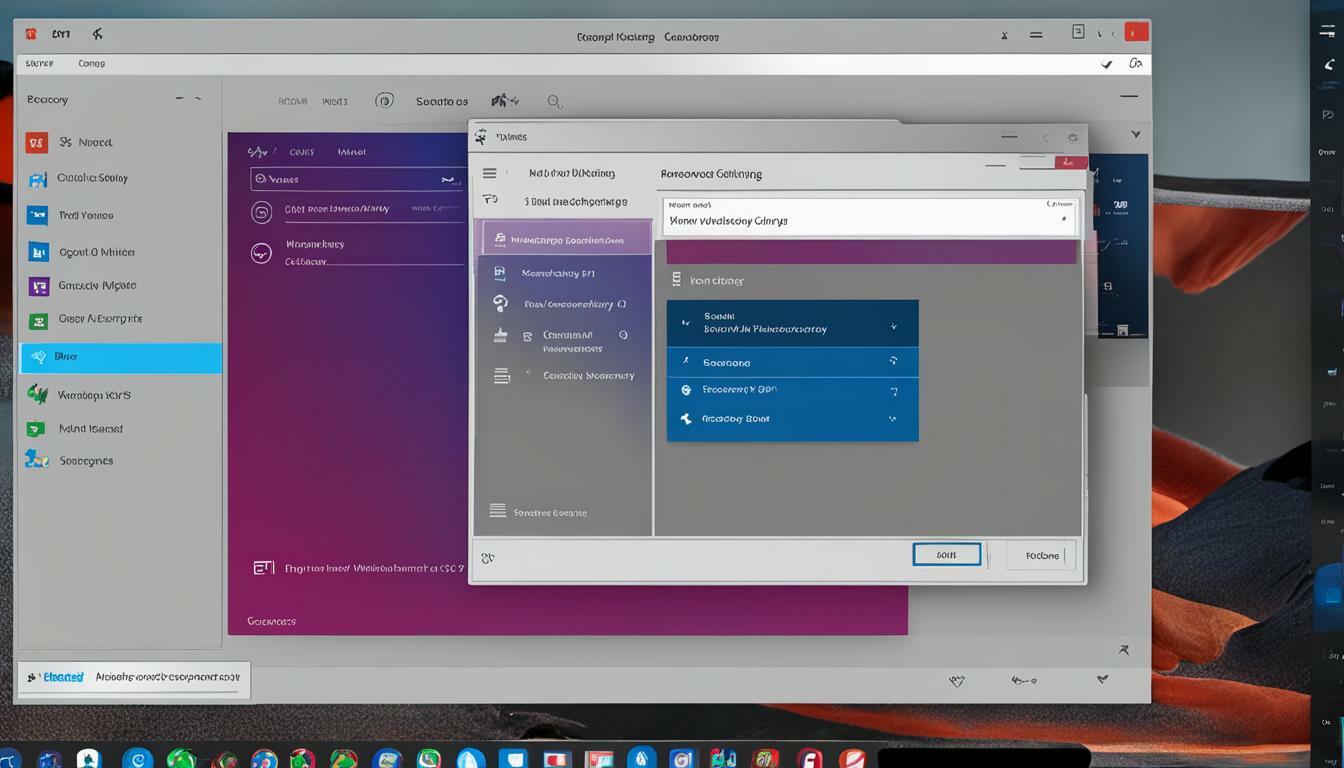Click the blue link text in the main window's status bar
The width and height of the screenshot is (1344, 768).
63,677
